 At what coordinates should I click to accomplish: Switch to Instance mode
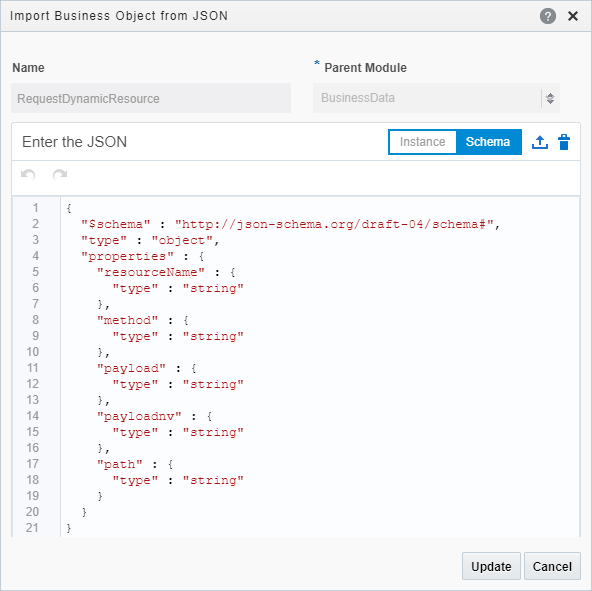(422, 142)
